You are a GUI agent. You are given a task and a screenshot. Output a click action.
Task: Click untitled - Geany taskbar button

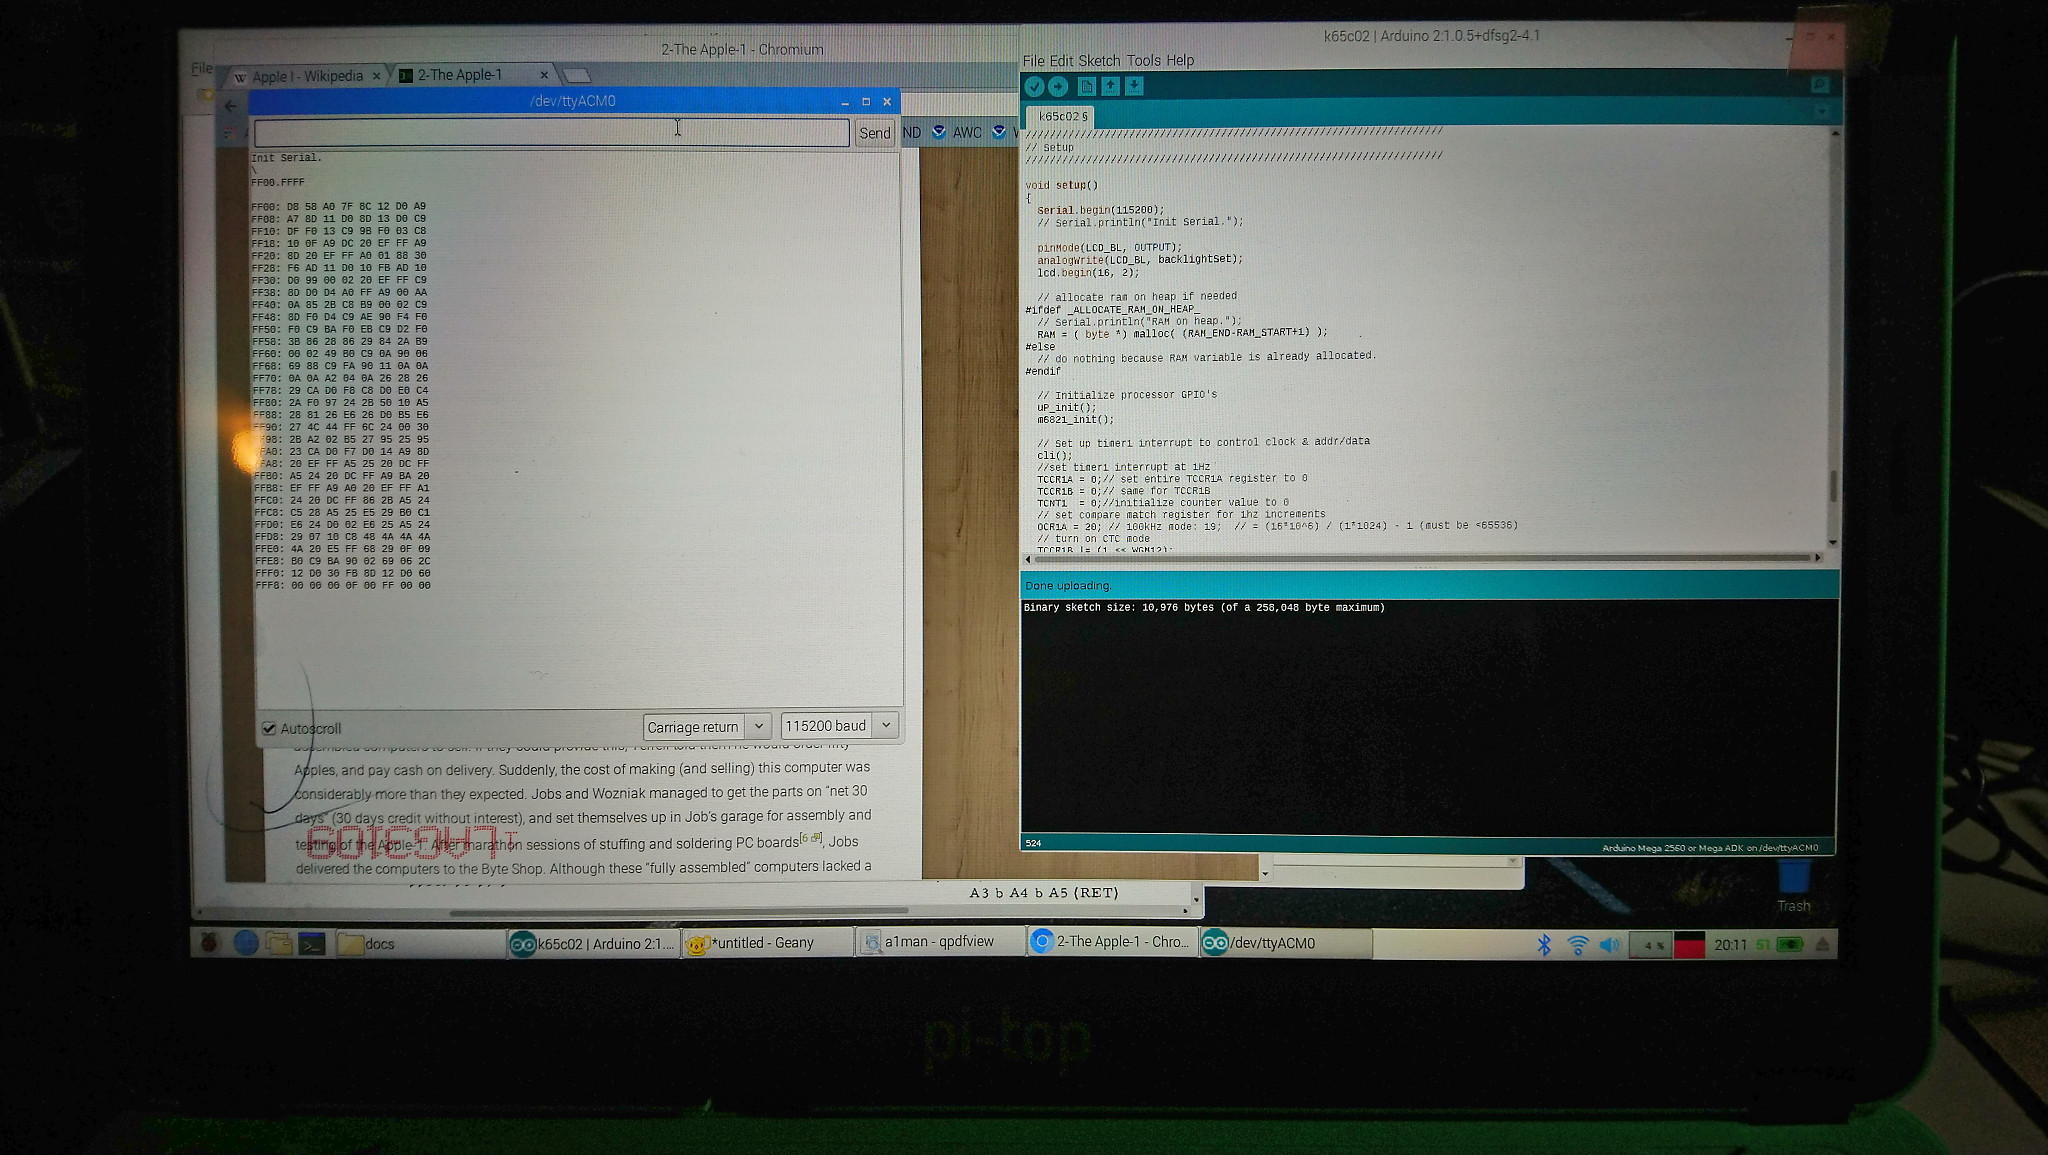768,943
